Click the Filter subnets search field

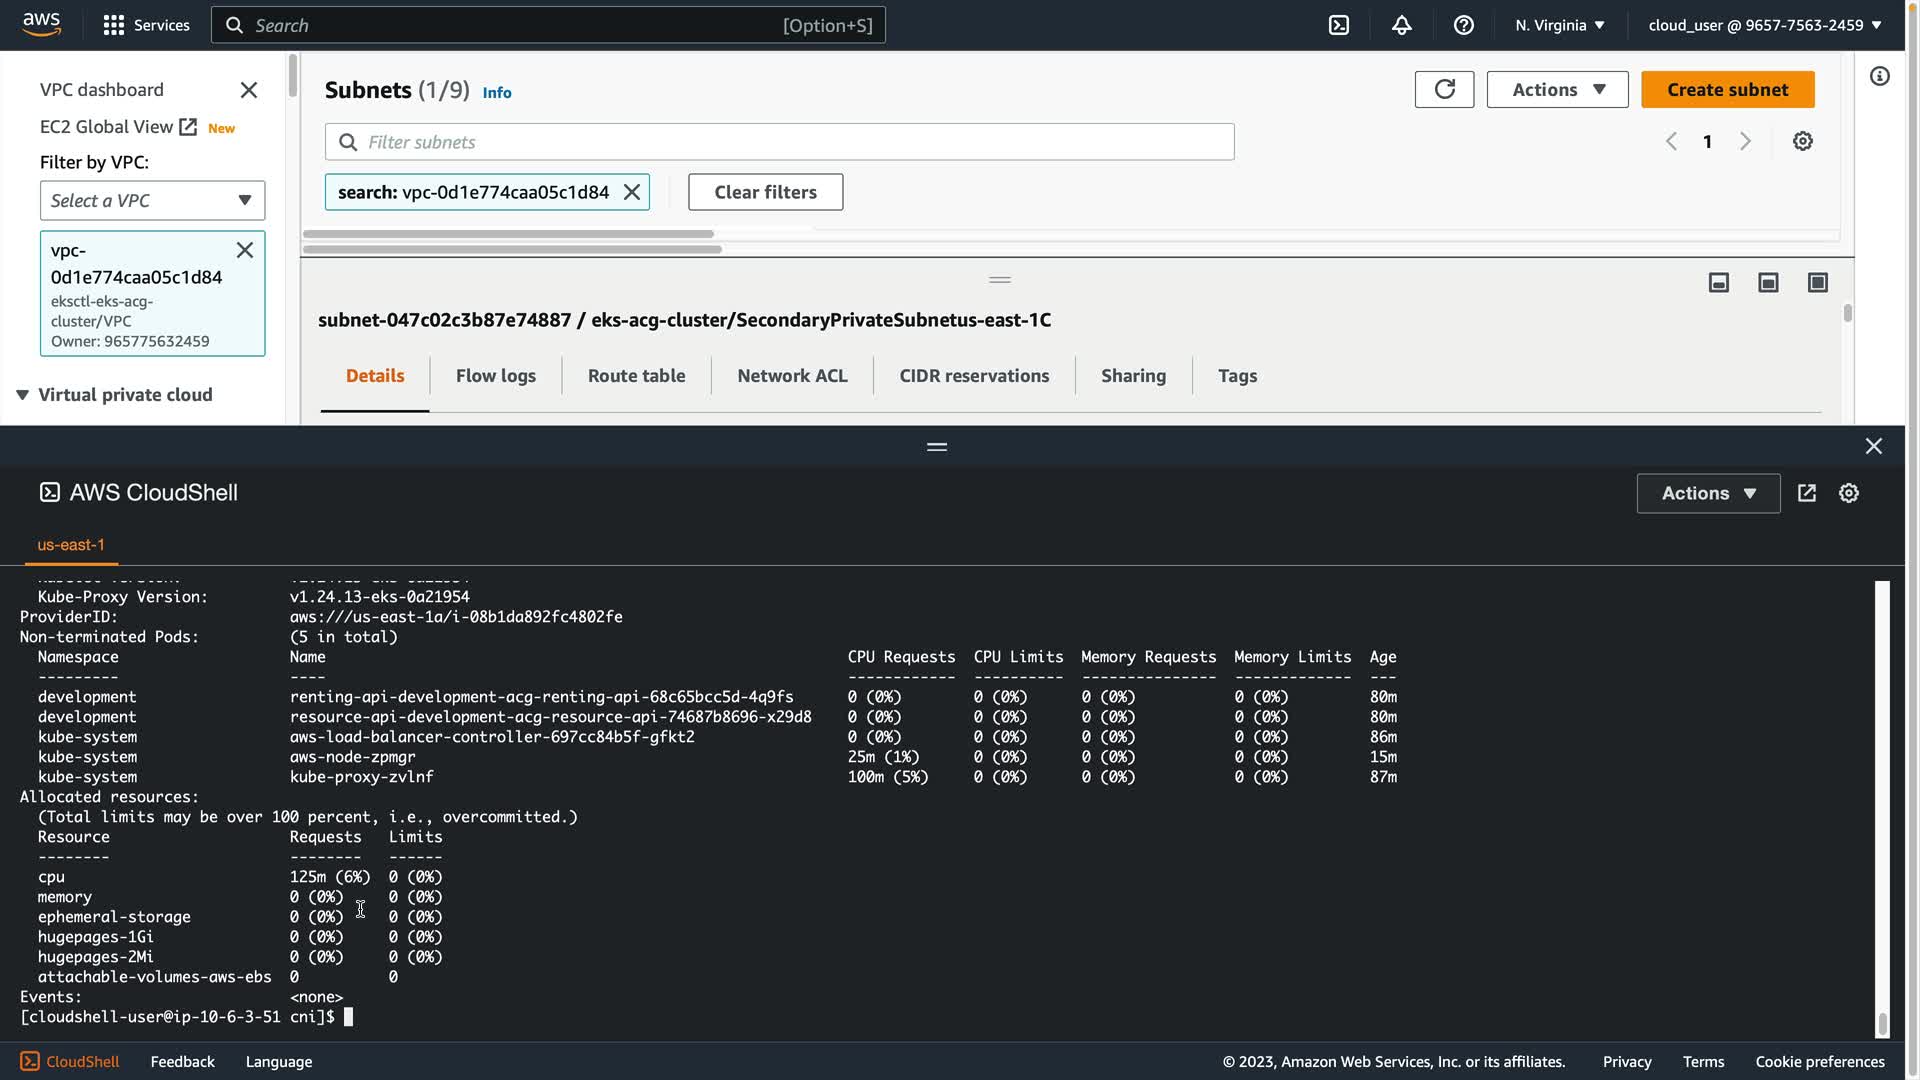[780, 142]
